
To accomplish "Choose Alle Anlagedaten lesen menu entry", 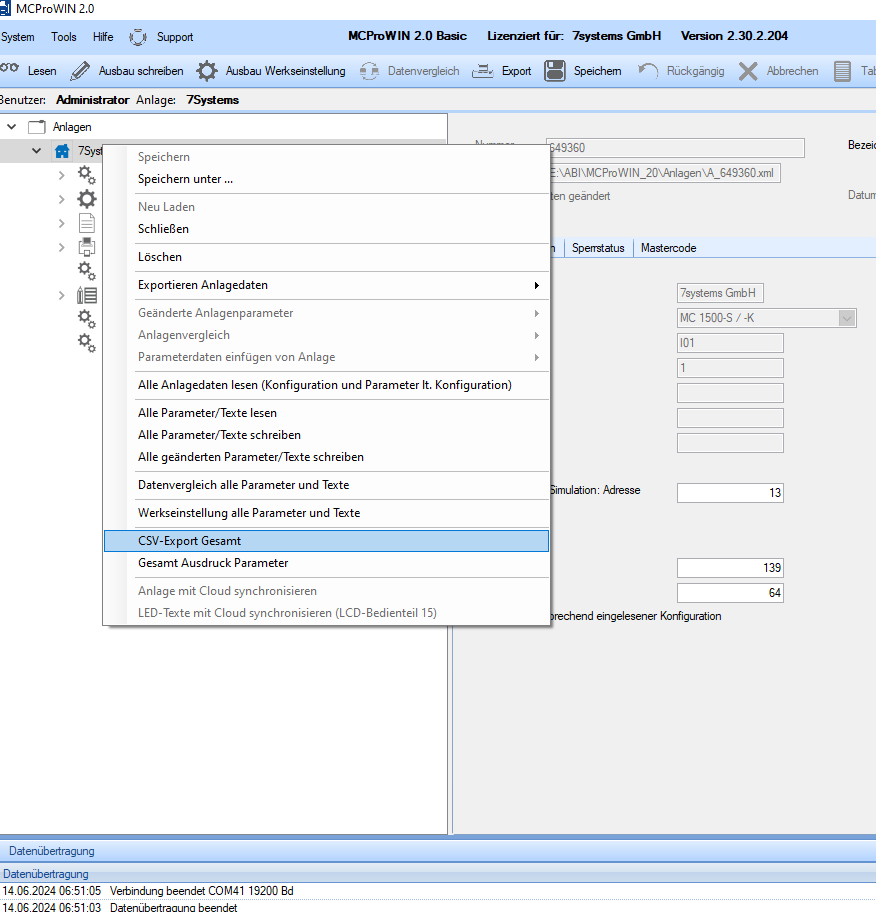I will pyautogui.click(x=326, y=385).
